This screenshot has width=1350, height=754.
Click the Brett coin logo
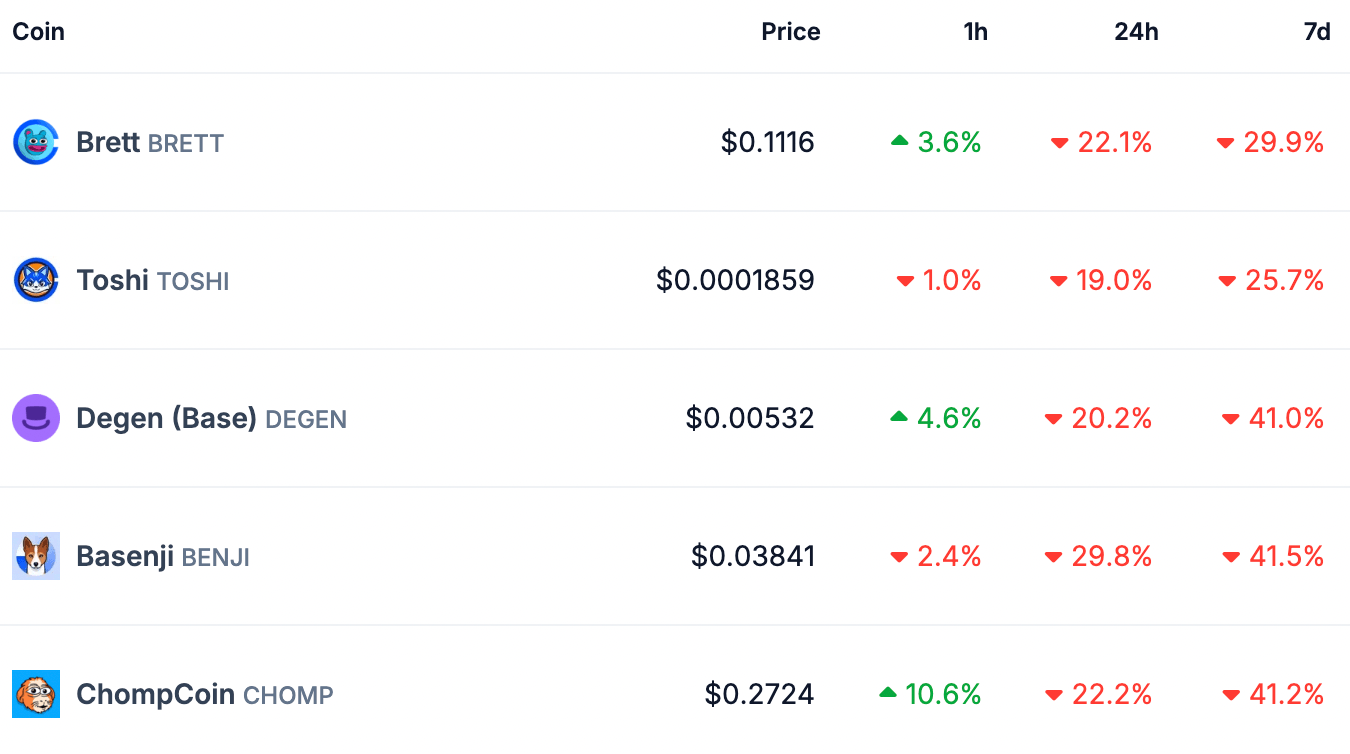coord(35,142)
